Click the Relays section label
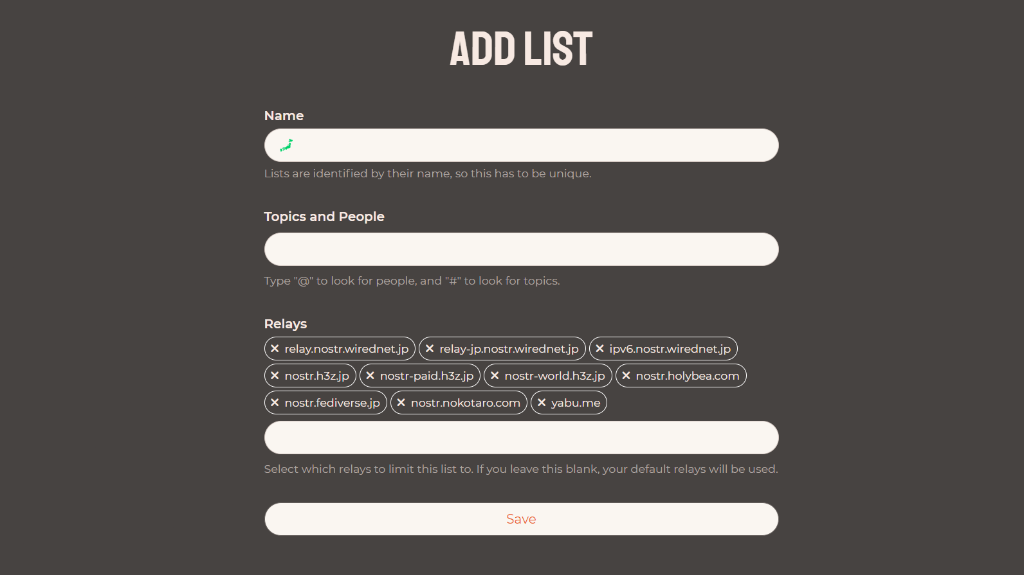The image size is (1024, 575). (x=285, y=324)
